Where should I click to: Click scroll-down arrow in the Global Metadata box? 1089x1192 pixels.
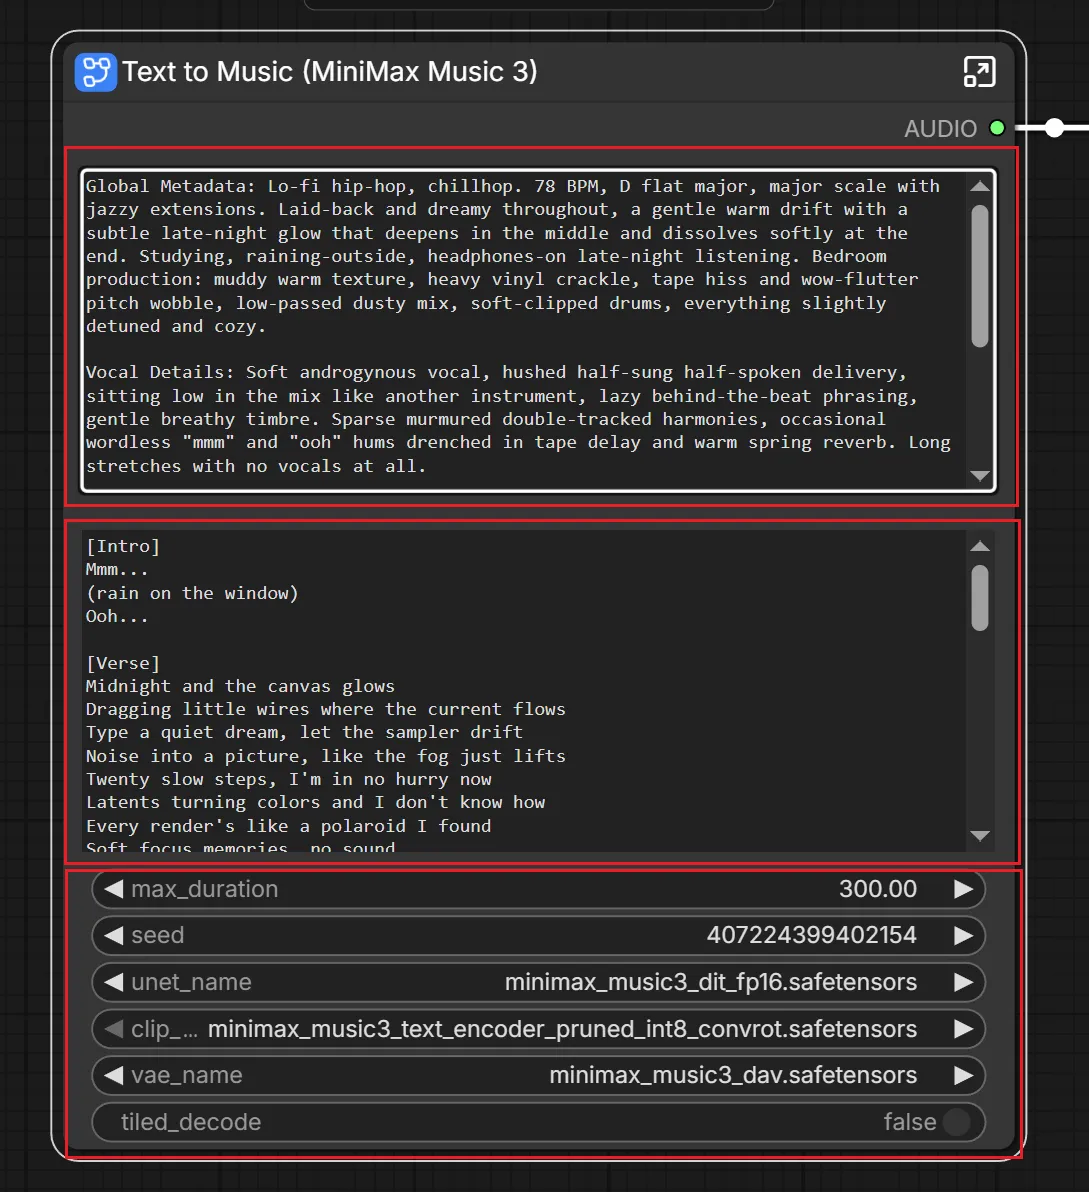click(x=980, y=476)
